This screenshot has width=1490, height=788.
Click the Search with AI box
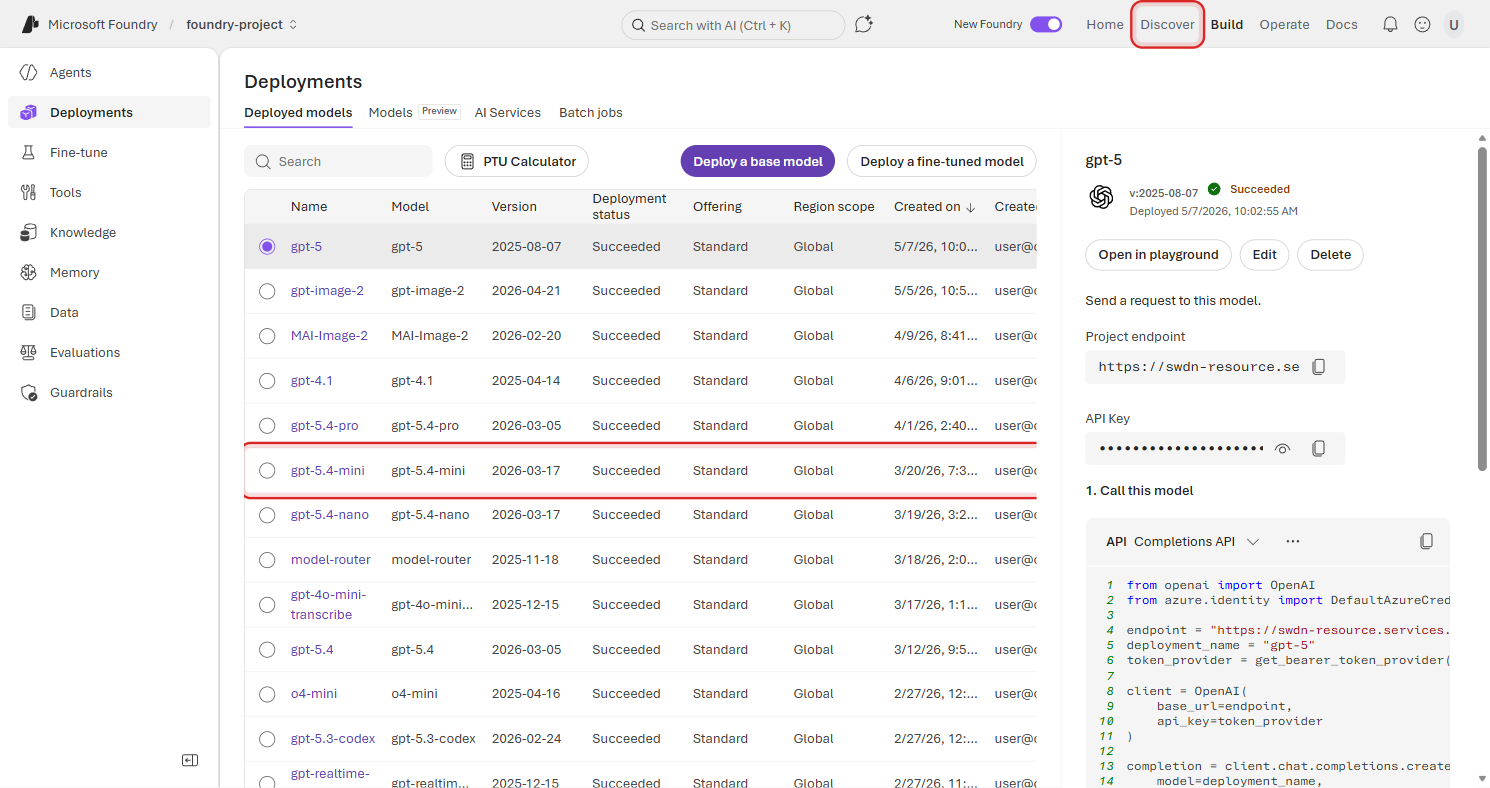(x=733, y=25)
